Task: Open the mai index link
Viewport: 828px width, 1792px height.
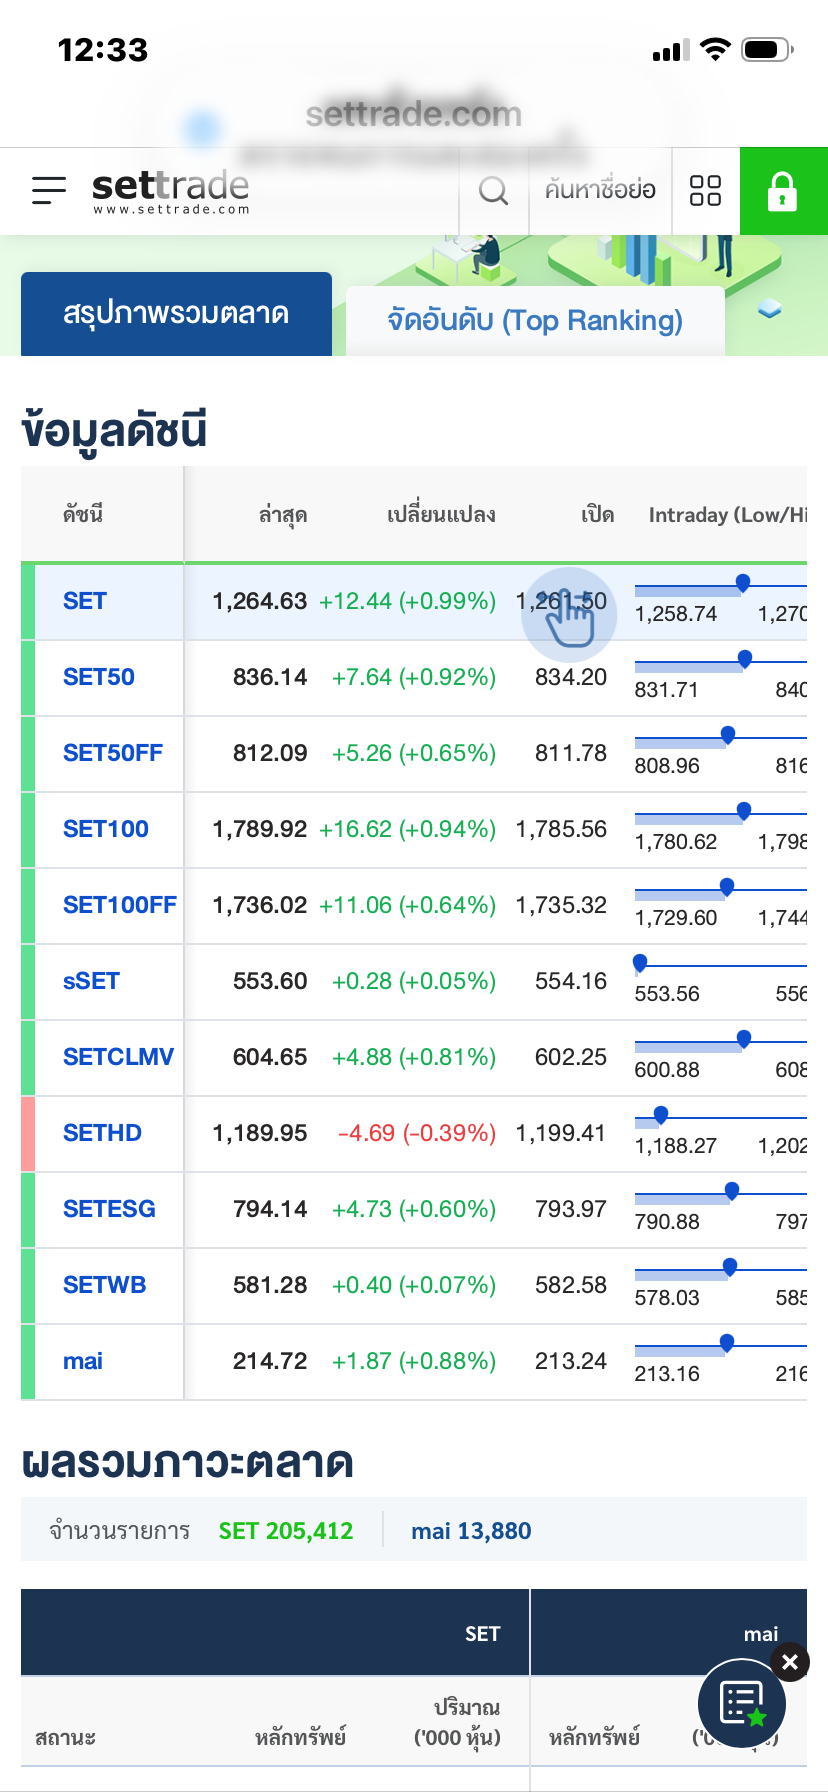Action: (x=83, y=1361)
